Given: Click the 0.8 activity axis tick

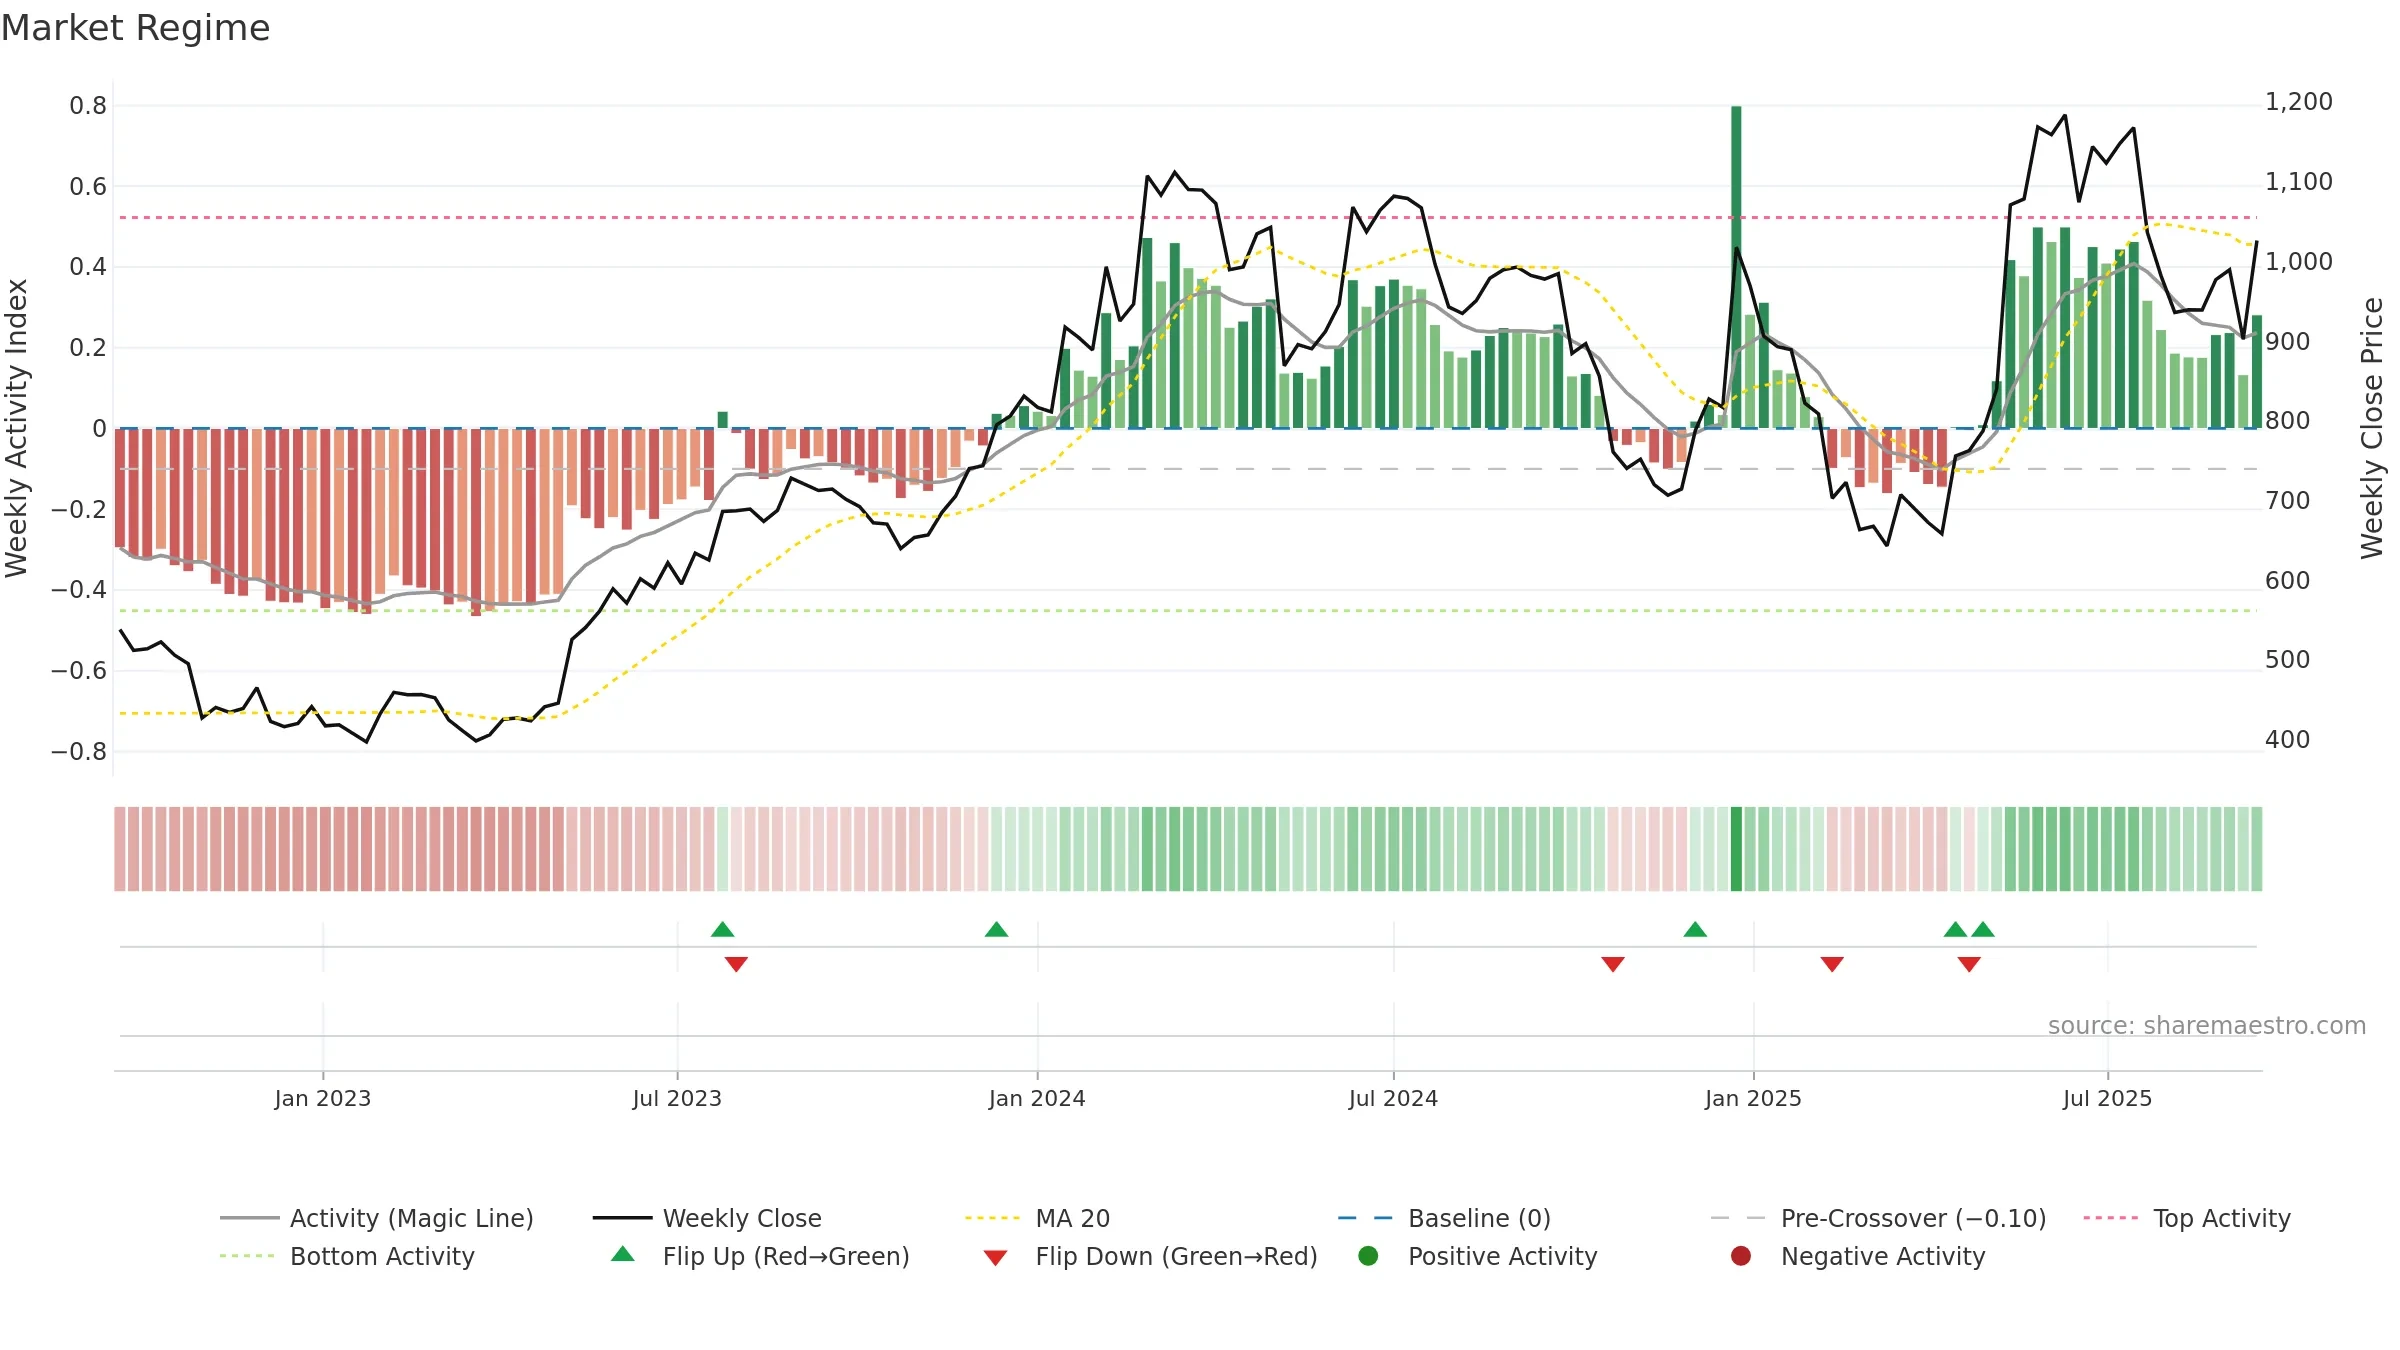Looking at the screenshot, I should click(88, 106).
